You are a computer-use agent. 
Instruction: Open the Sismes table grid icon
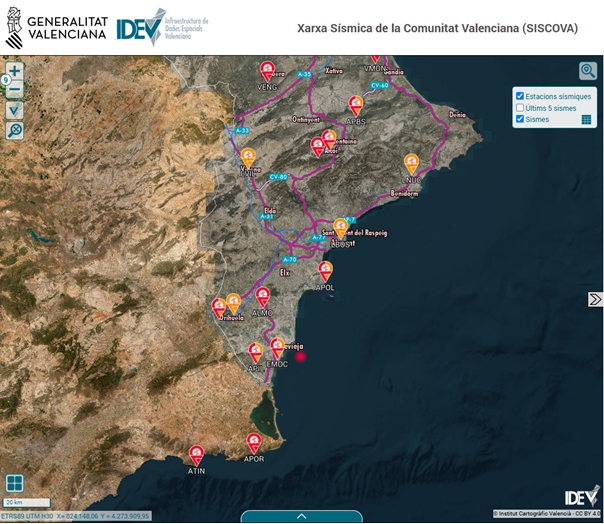click(x=587, y=120)
